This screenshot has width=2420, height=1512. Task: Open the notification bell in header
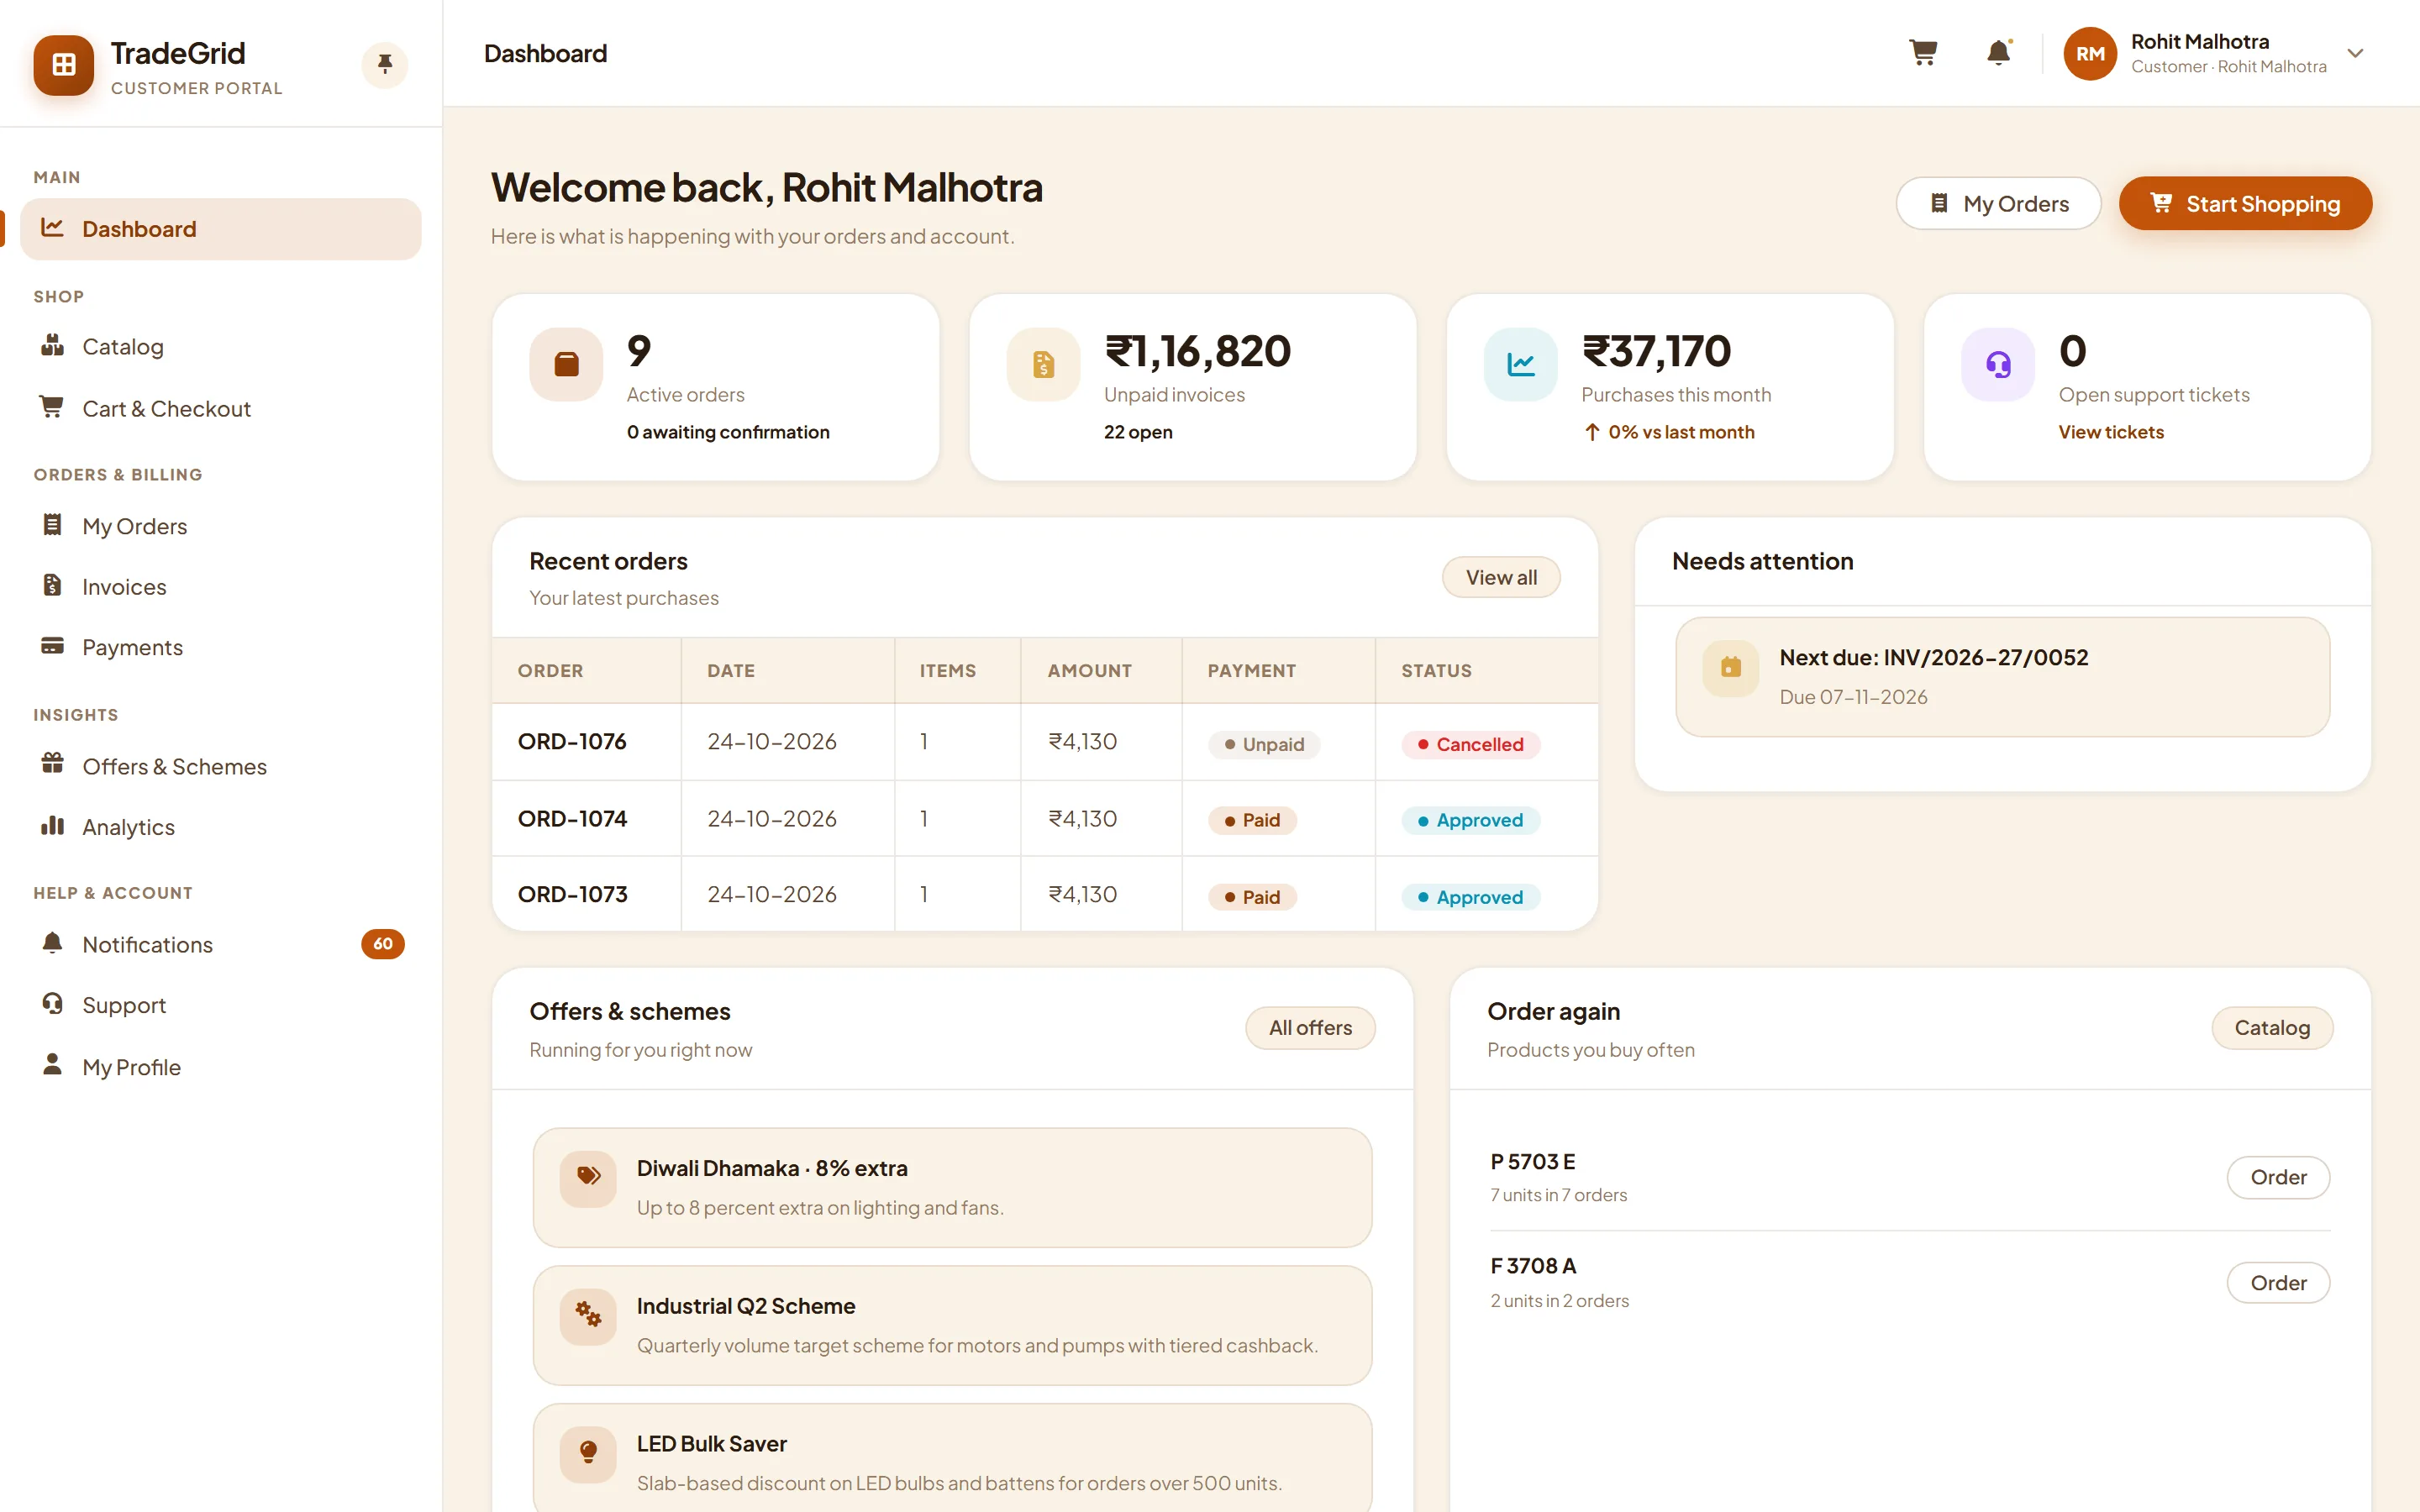1998,53
